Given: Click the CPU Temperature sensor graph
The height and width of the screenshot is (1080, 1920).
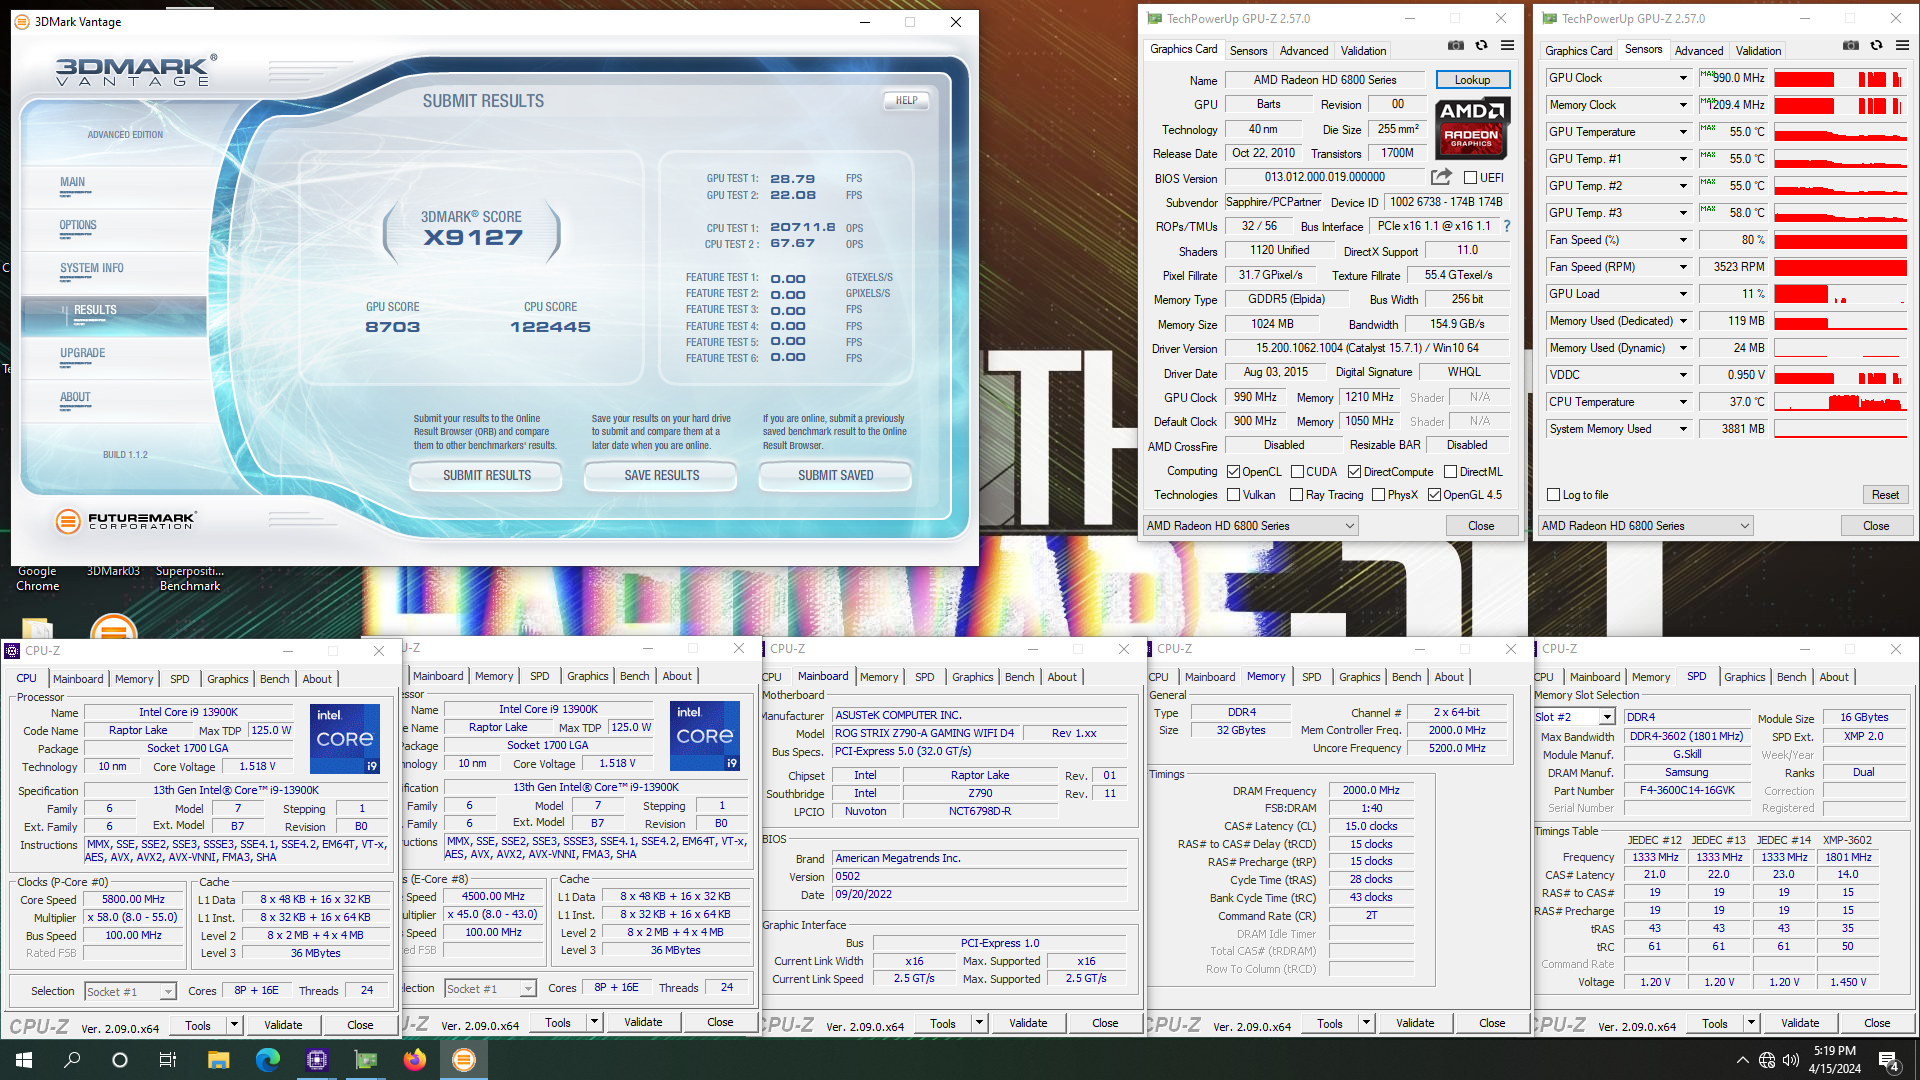Looking at the screenshot, I should (x=1840, y=402).
